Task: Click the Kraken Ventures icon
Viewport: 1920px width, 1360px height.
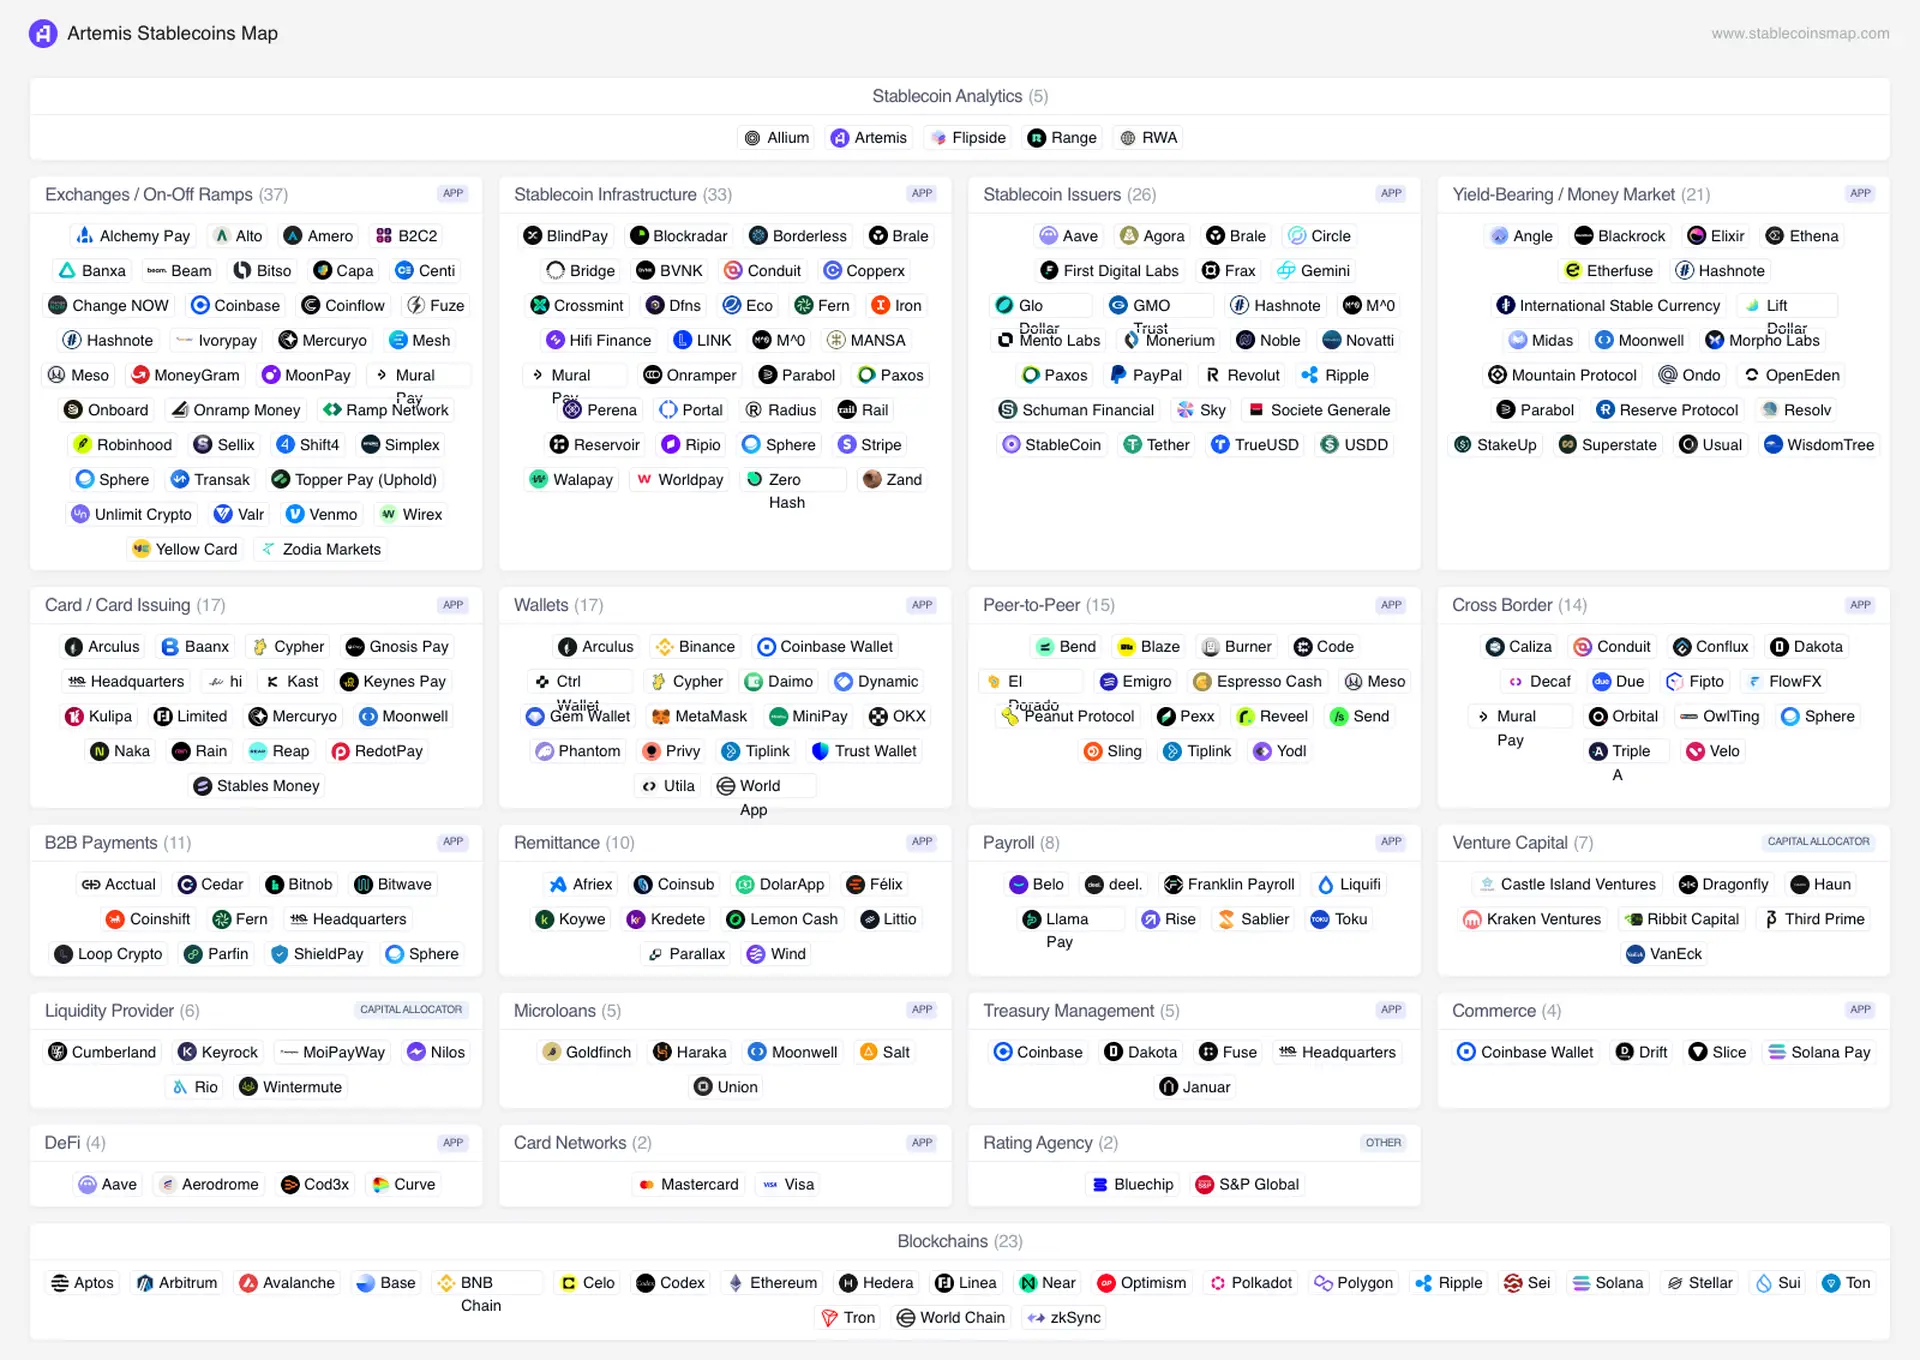Action: (x=1472, y=919)
